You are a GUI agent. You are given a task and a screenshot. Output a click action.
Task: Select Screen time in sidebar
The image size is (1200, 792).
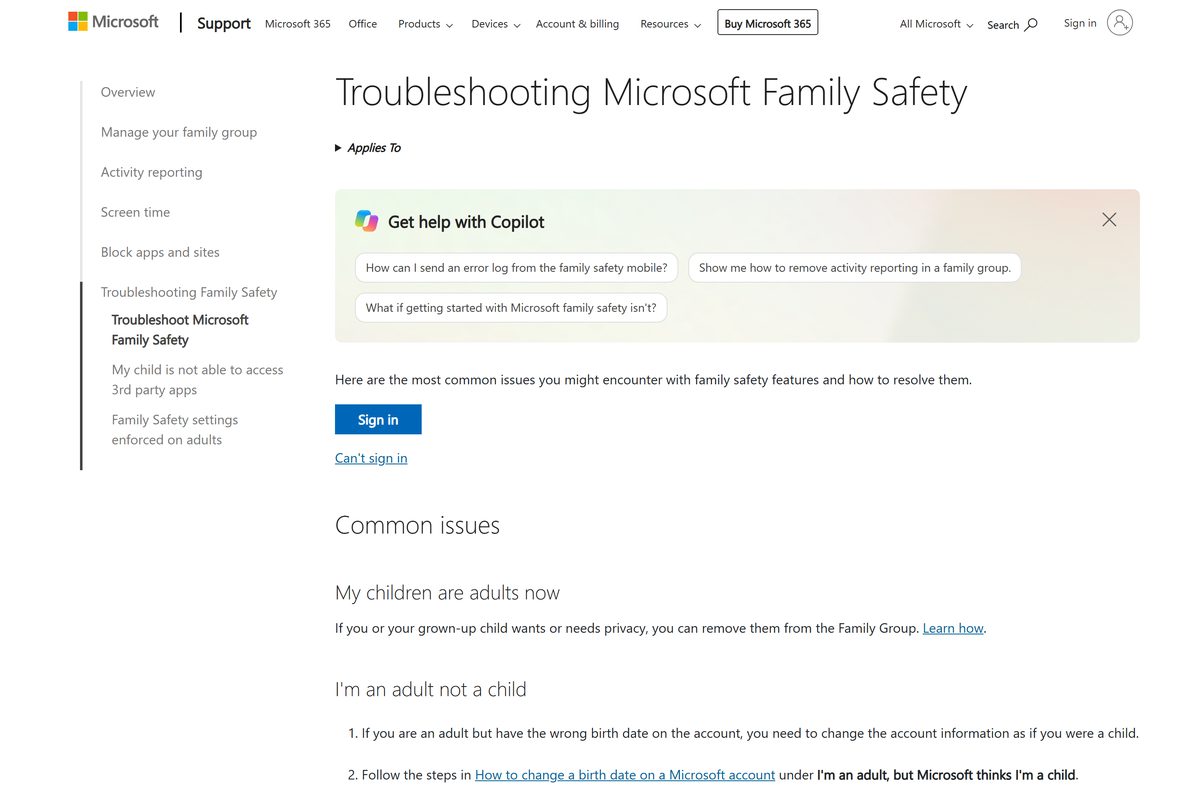click(x=135, y=212)
